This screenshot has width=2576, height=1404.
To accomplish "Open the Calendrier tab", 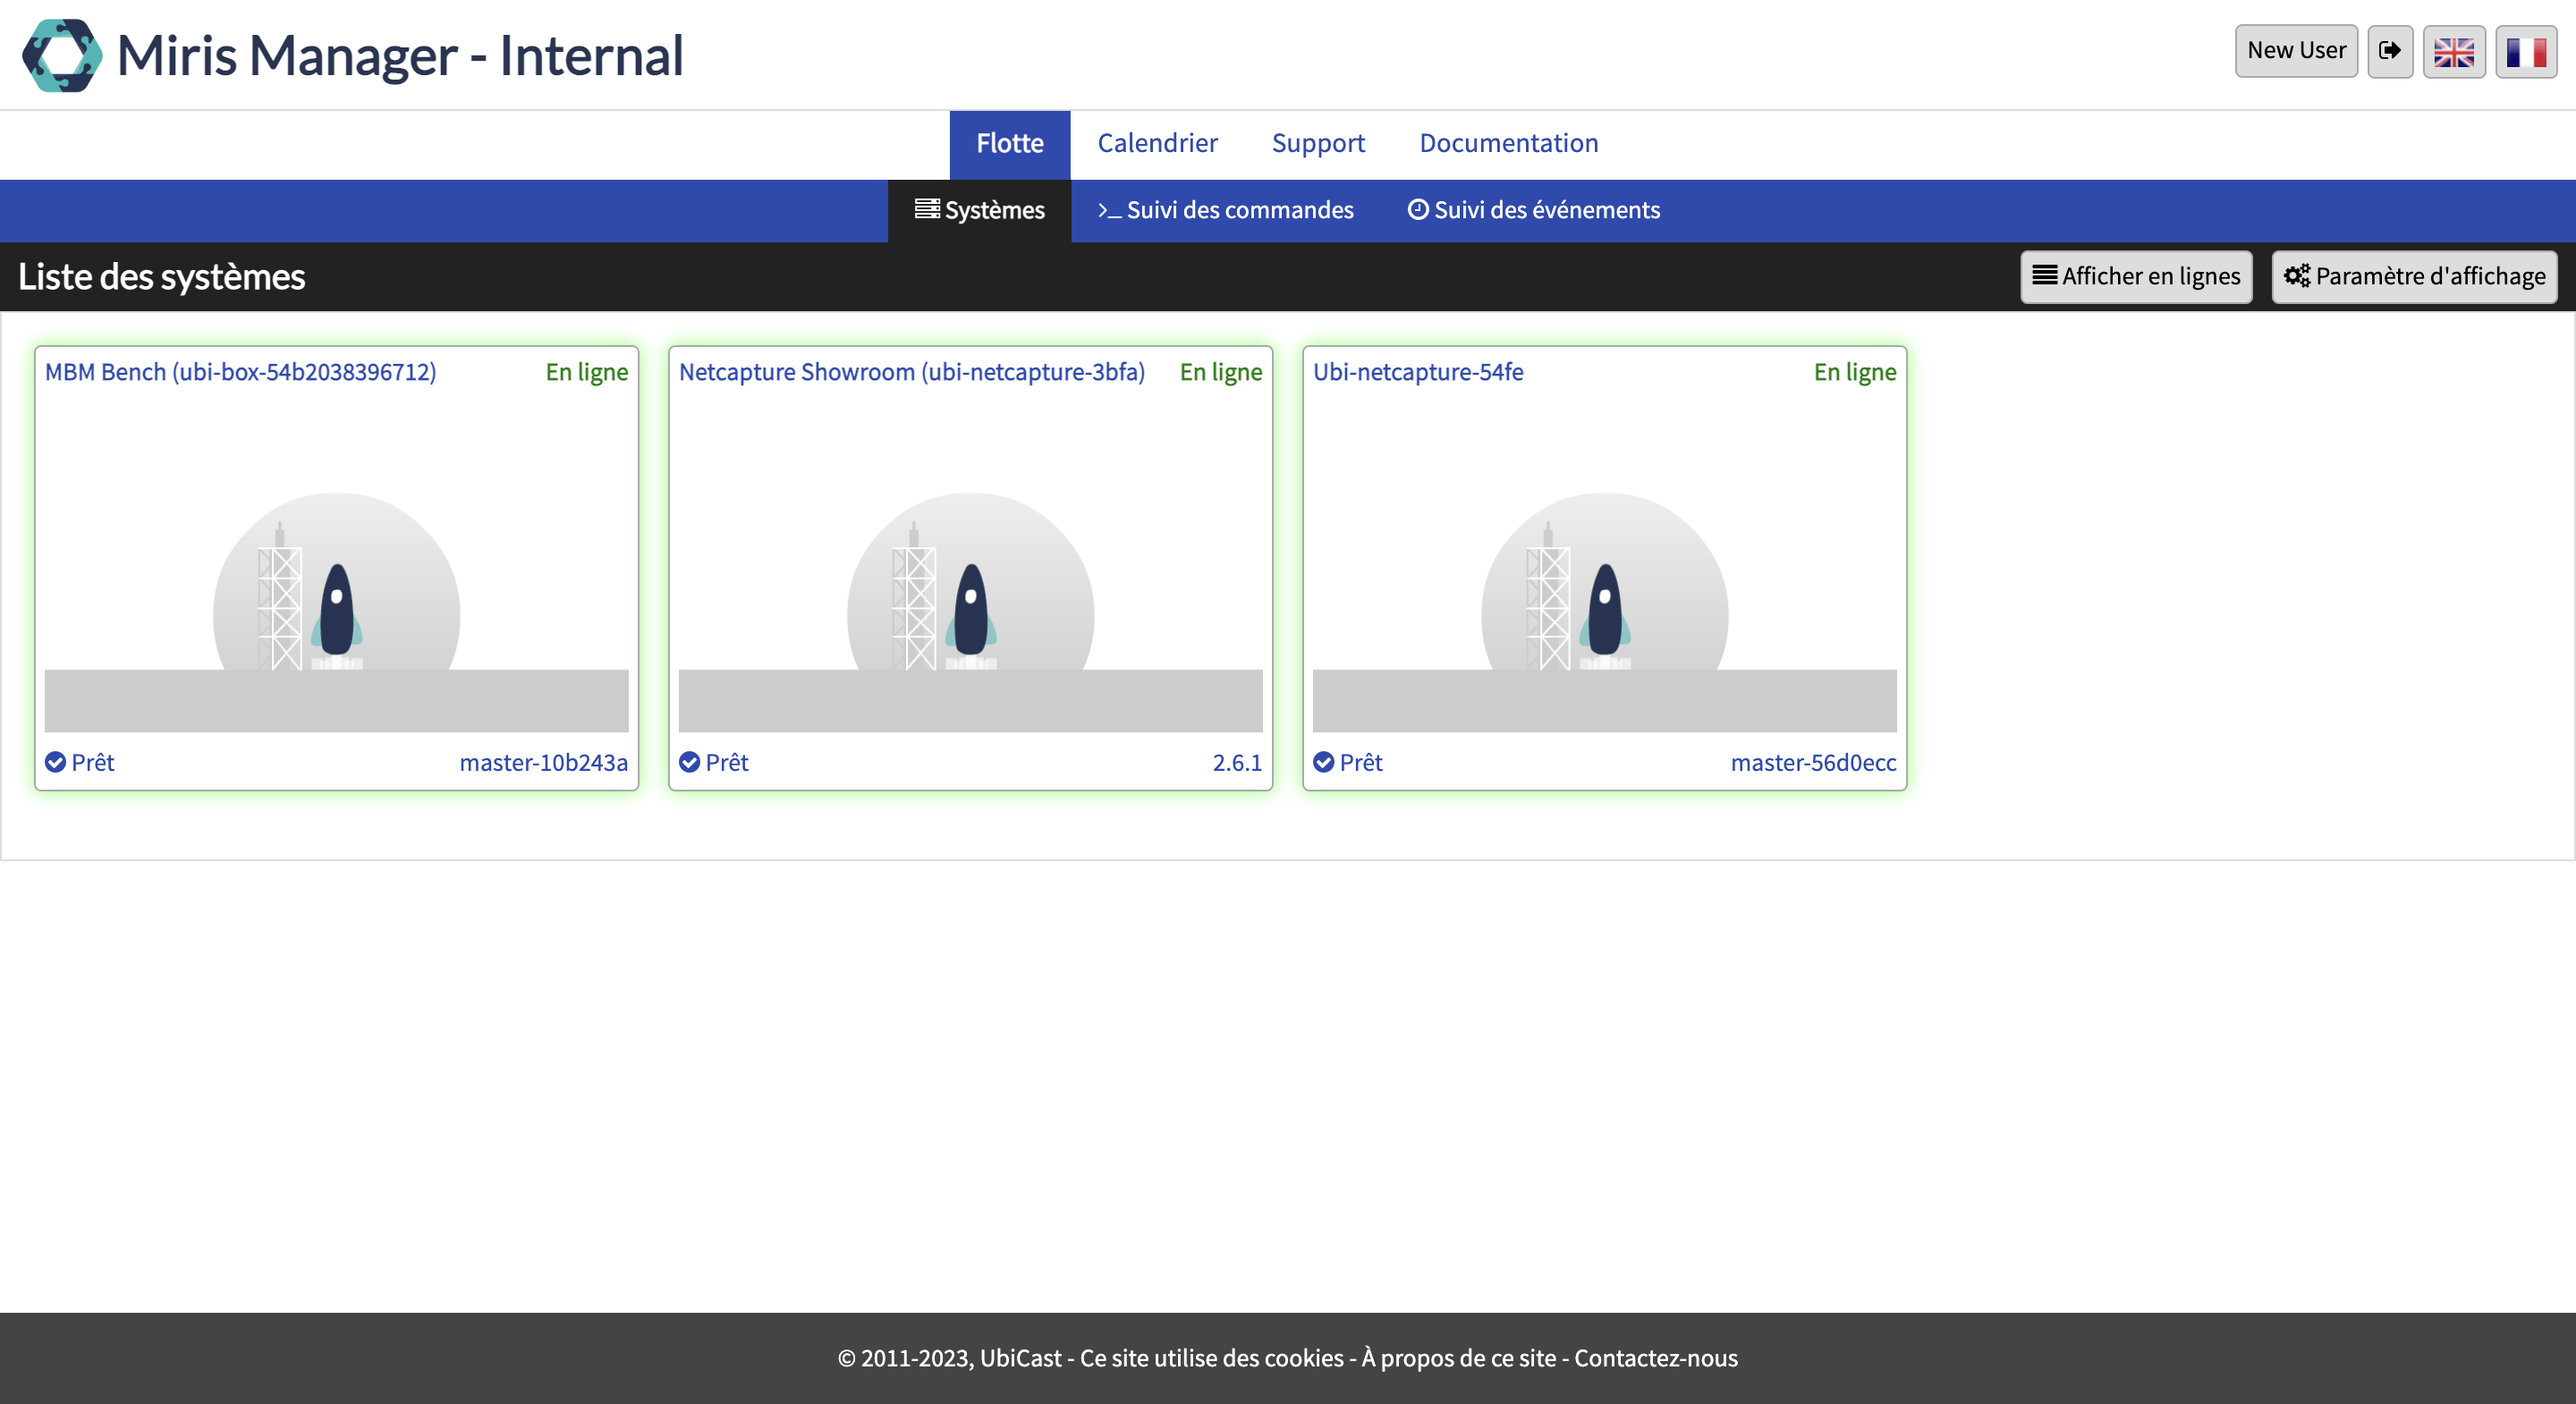I will (1157, 143).
